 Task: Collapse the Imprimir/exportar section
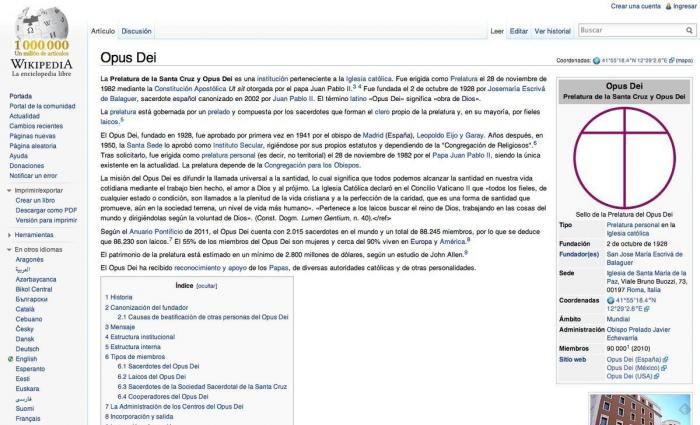click(x=9, y=191)
